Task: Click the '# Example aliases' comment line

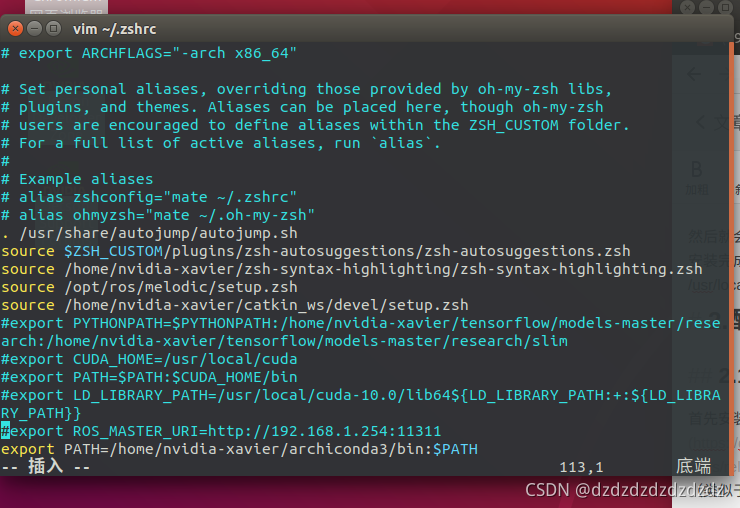Action: coord(77,179)
